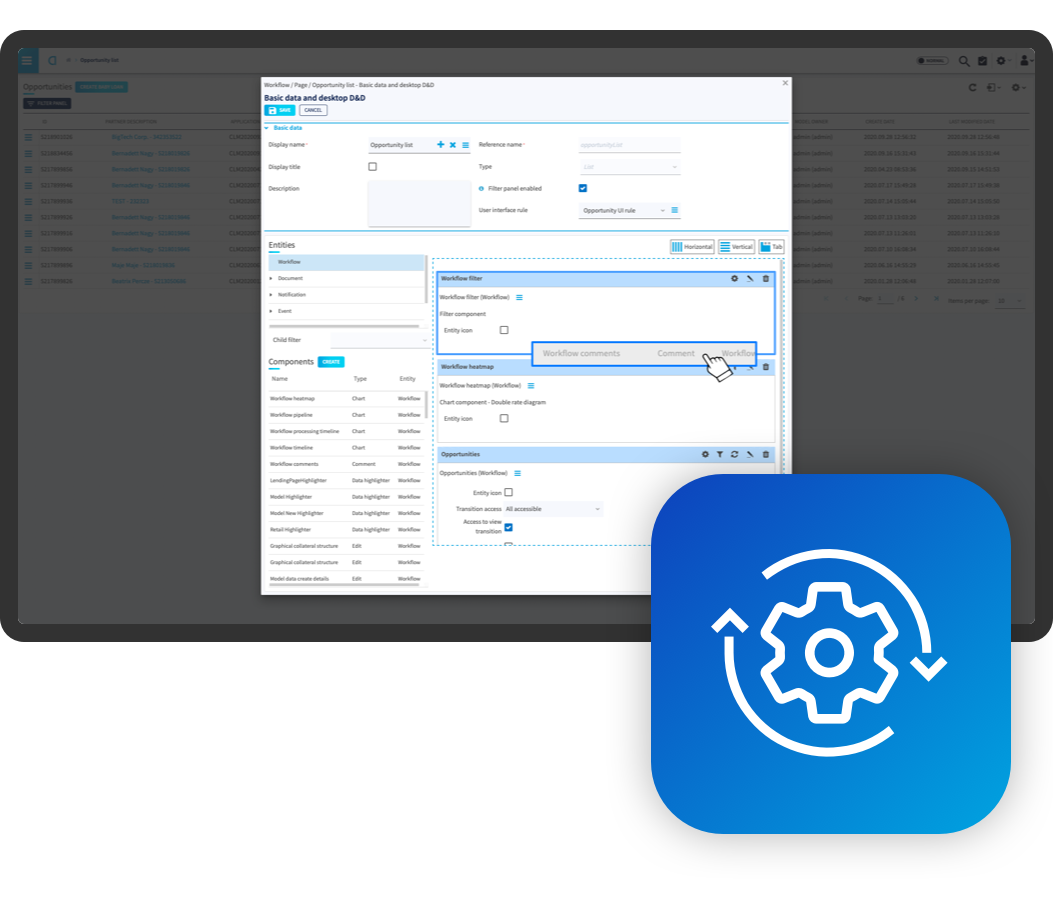Open list menu icon beside User interface rule

tap(675, 210)
